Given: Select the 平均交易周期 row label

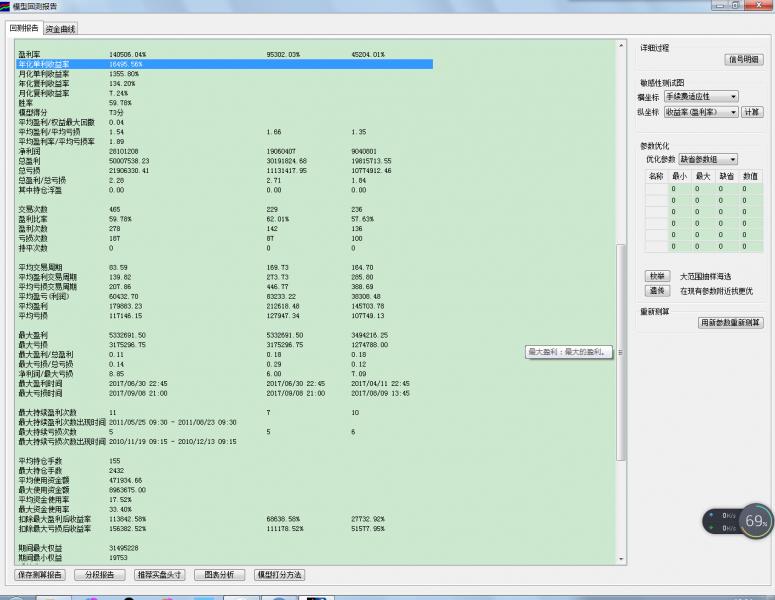Looking at the screenshot, I should click(40, 267).
